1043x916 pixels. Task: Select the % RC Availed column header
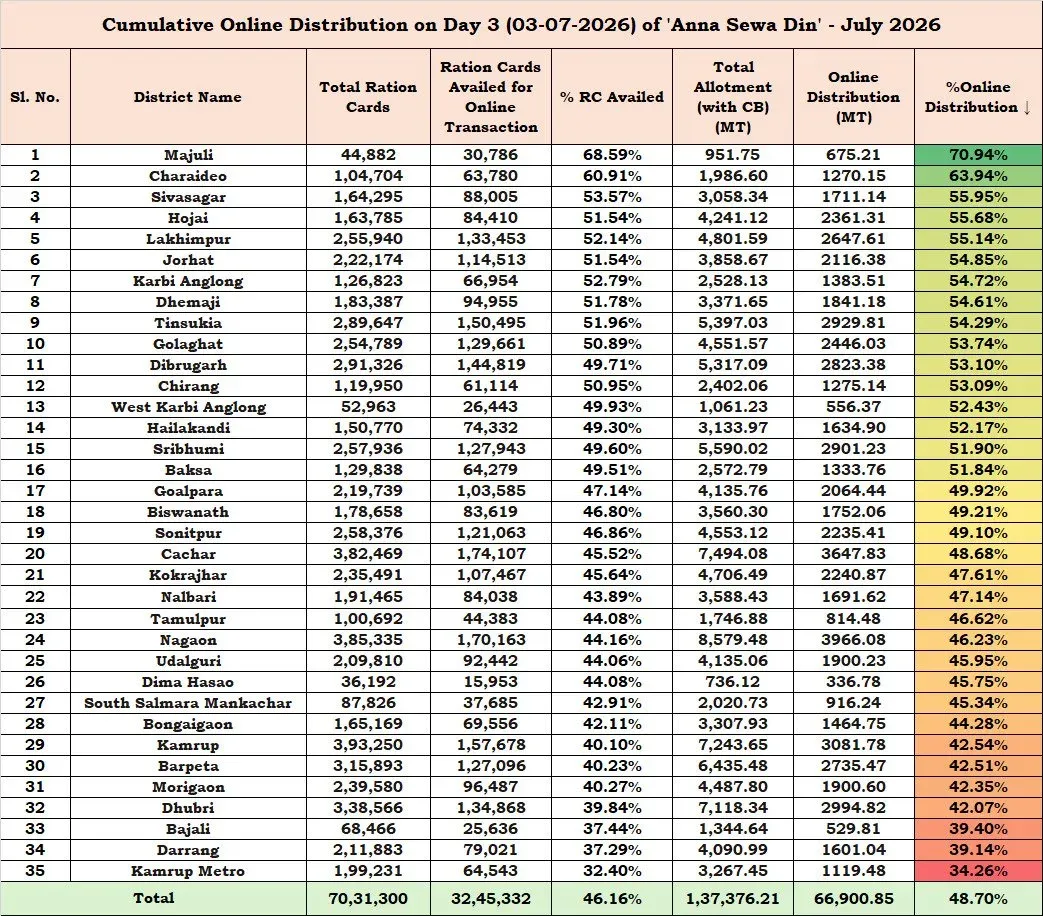612,96
